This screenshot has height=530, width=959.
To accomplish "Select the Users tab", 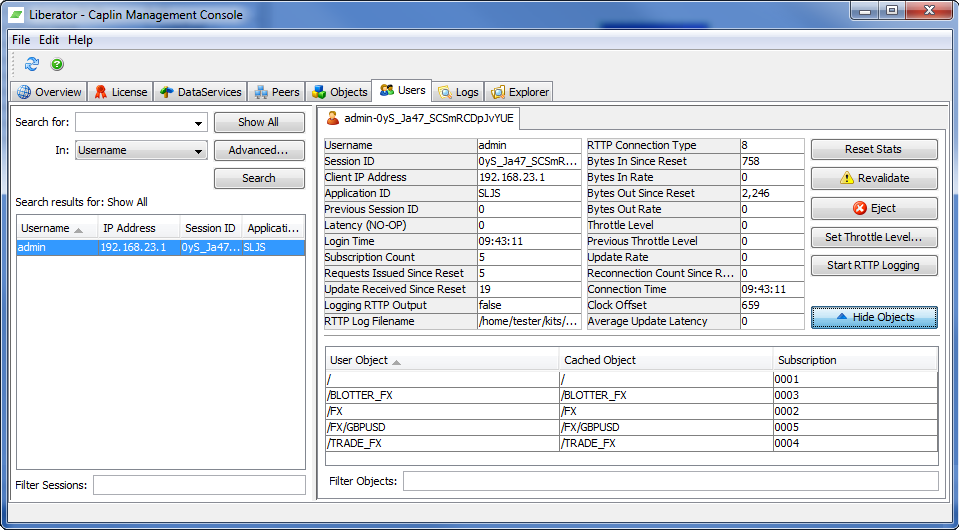I will [x=402, y=90].
